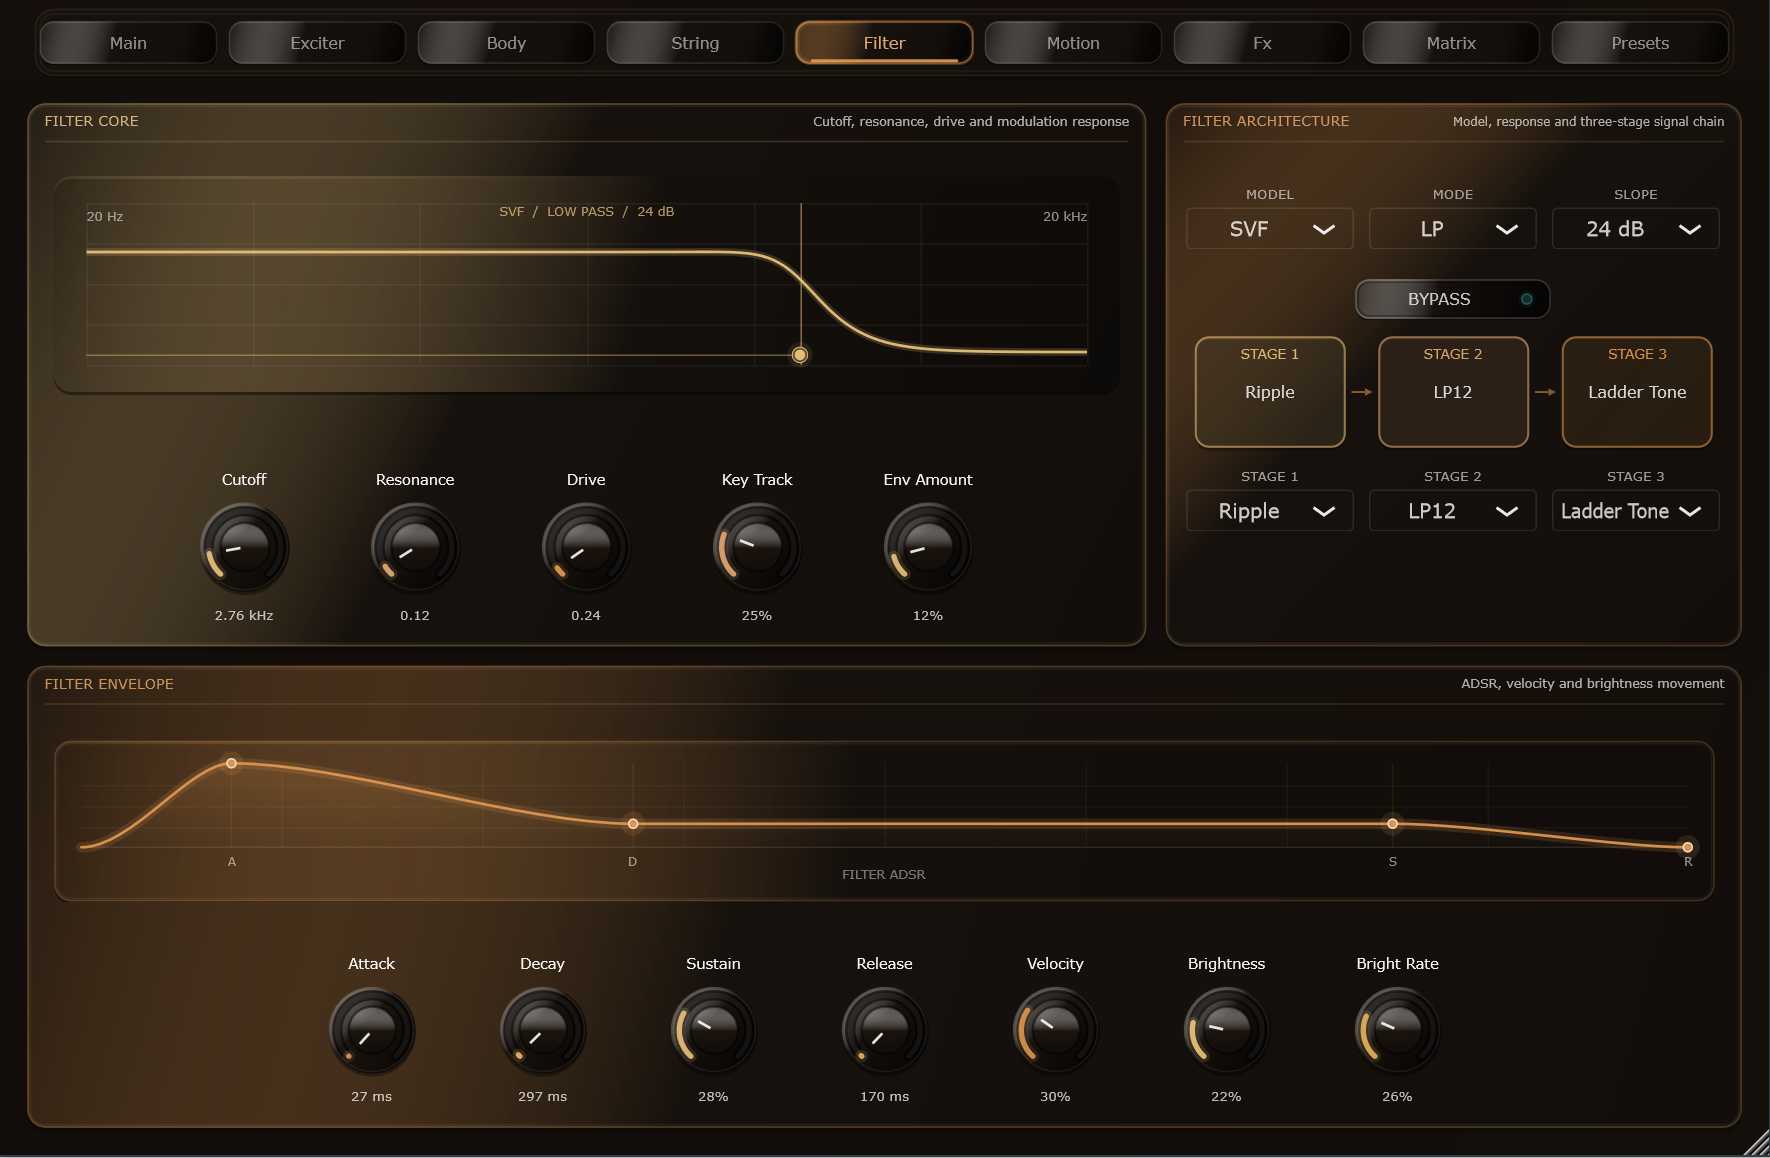
Task: Click the Env Amount knob
Action: [928, 547]
